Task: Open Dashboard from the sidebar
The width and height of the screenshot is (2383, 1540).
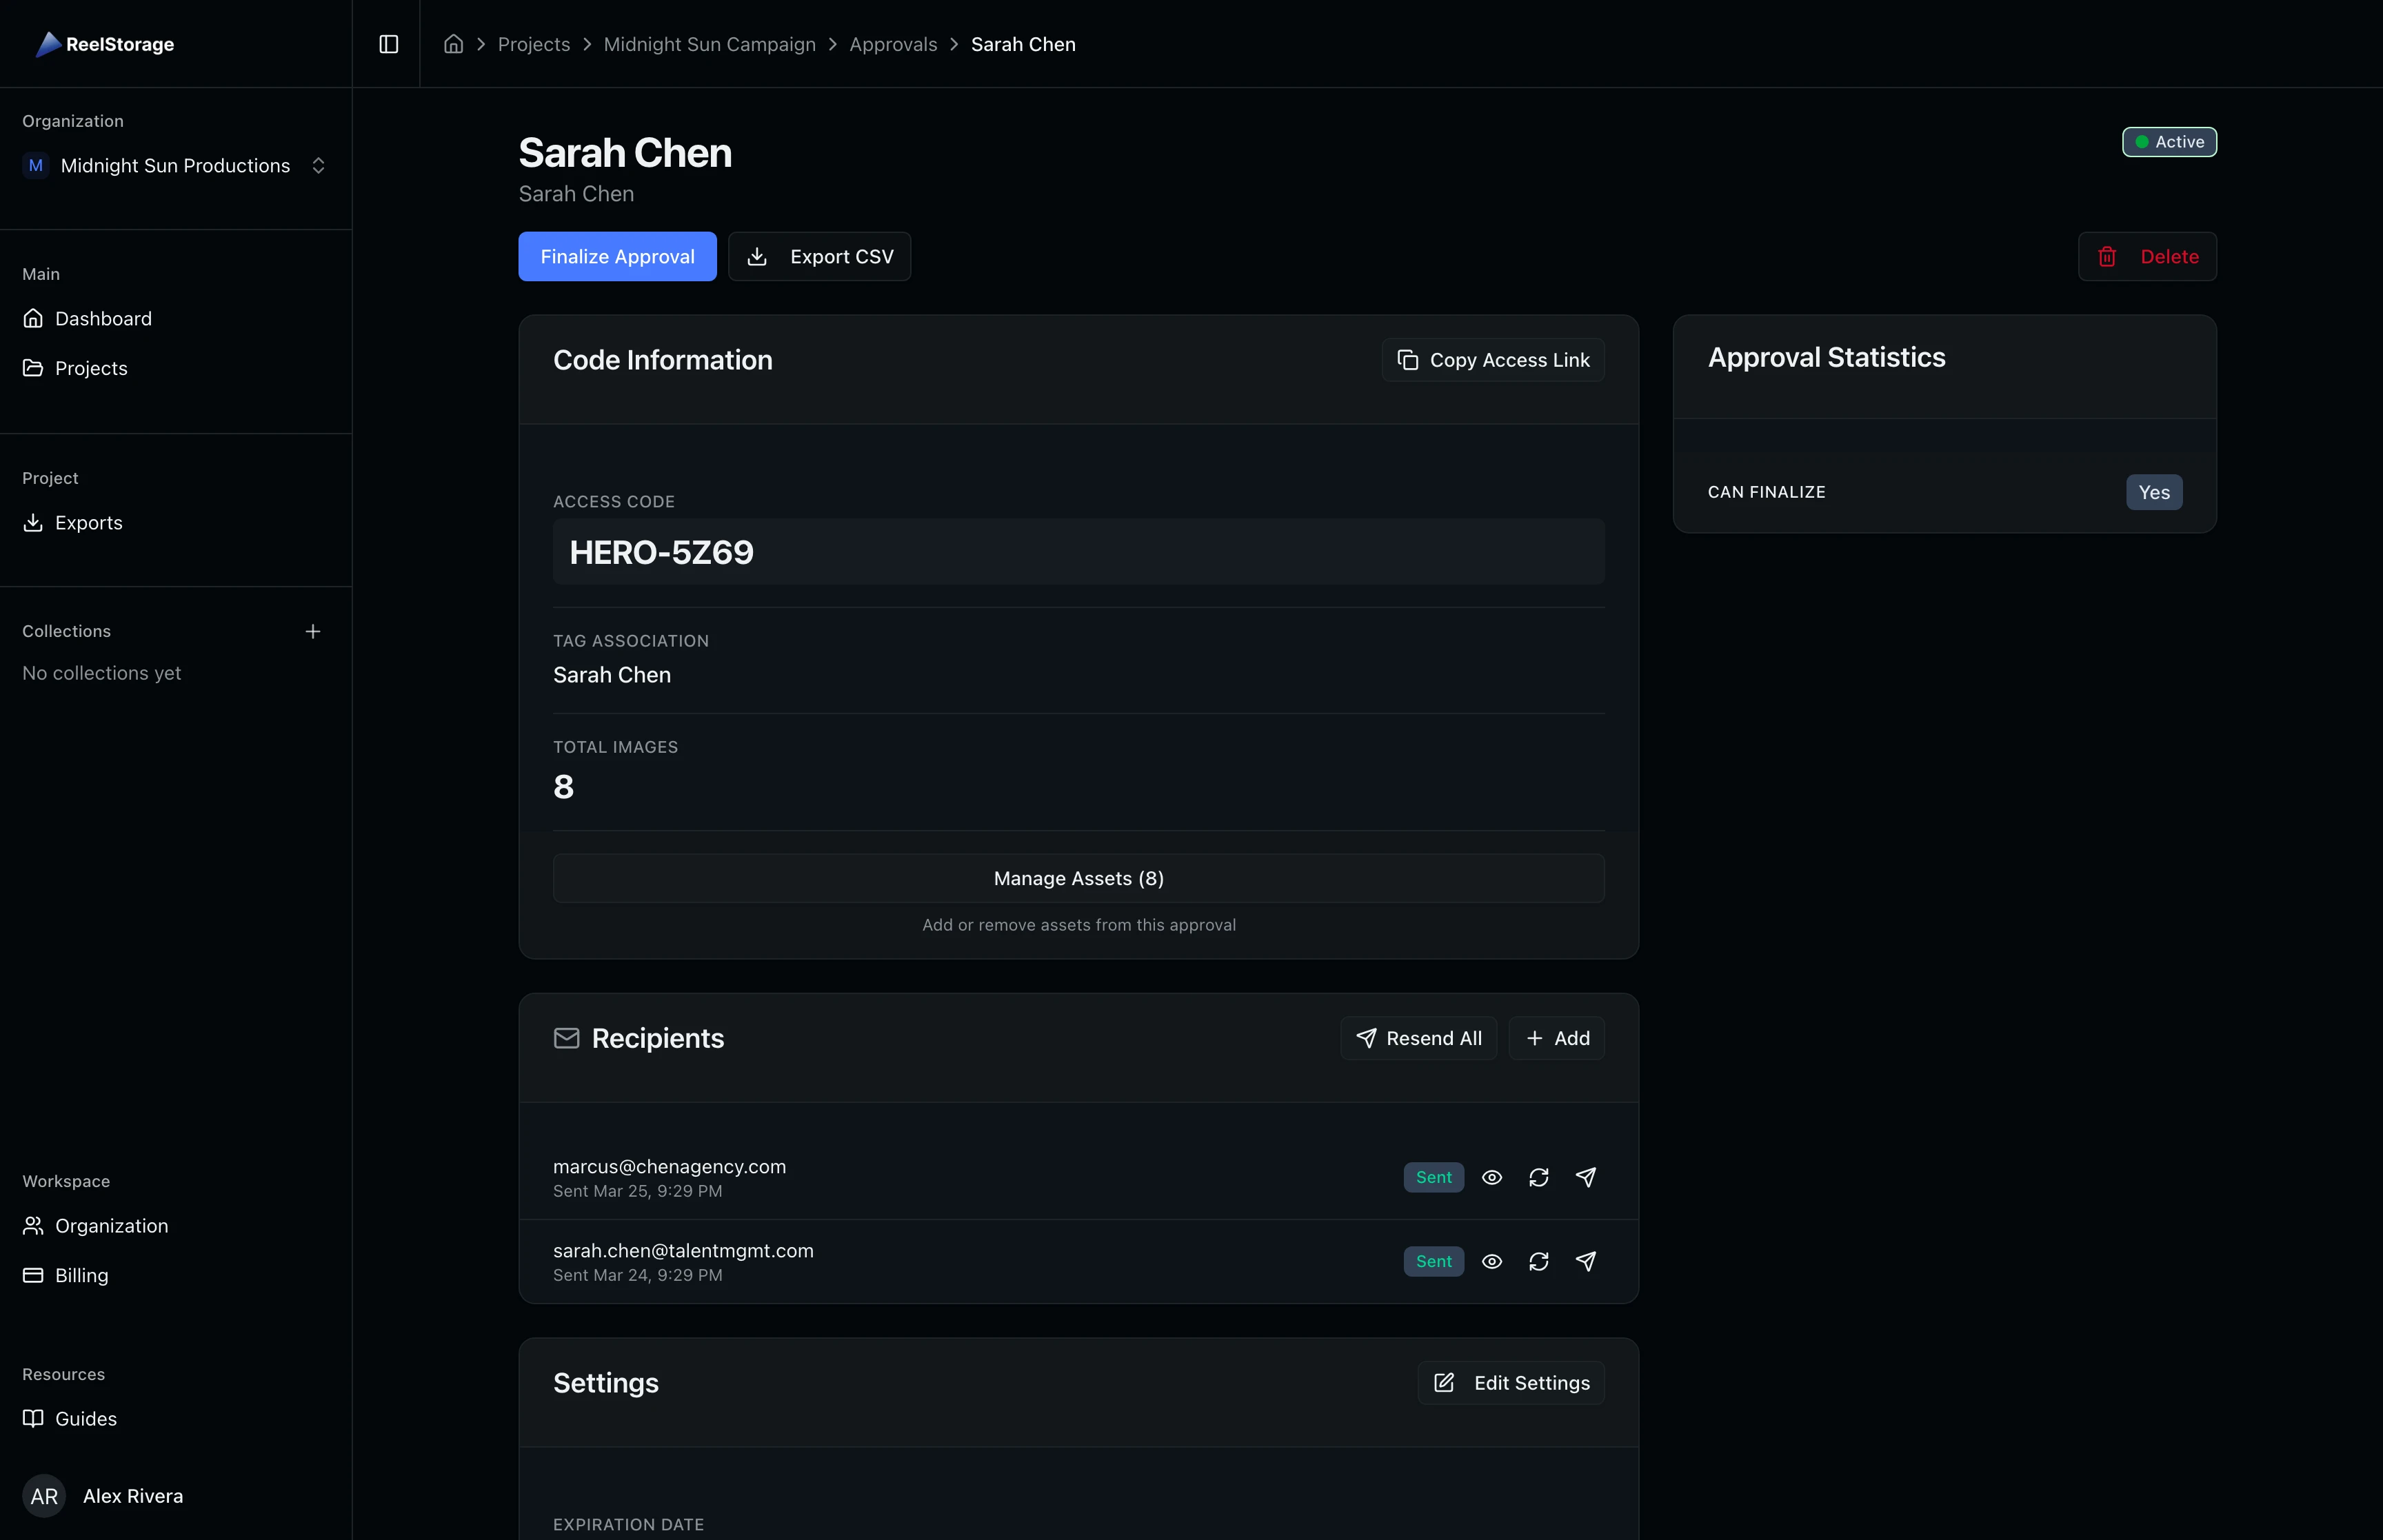Action: tap(103, 318)
